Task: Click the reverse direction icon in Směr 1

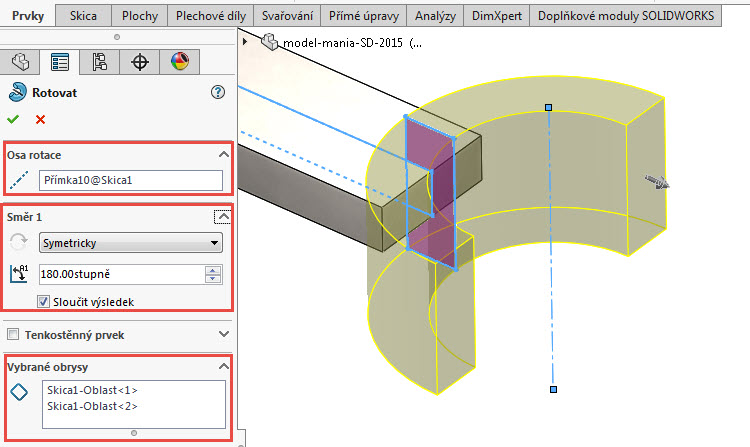Action: pos(18,242)
